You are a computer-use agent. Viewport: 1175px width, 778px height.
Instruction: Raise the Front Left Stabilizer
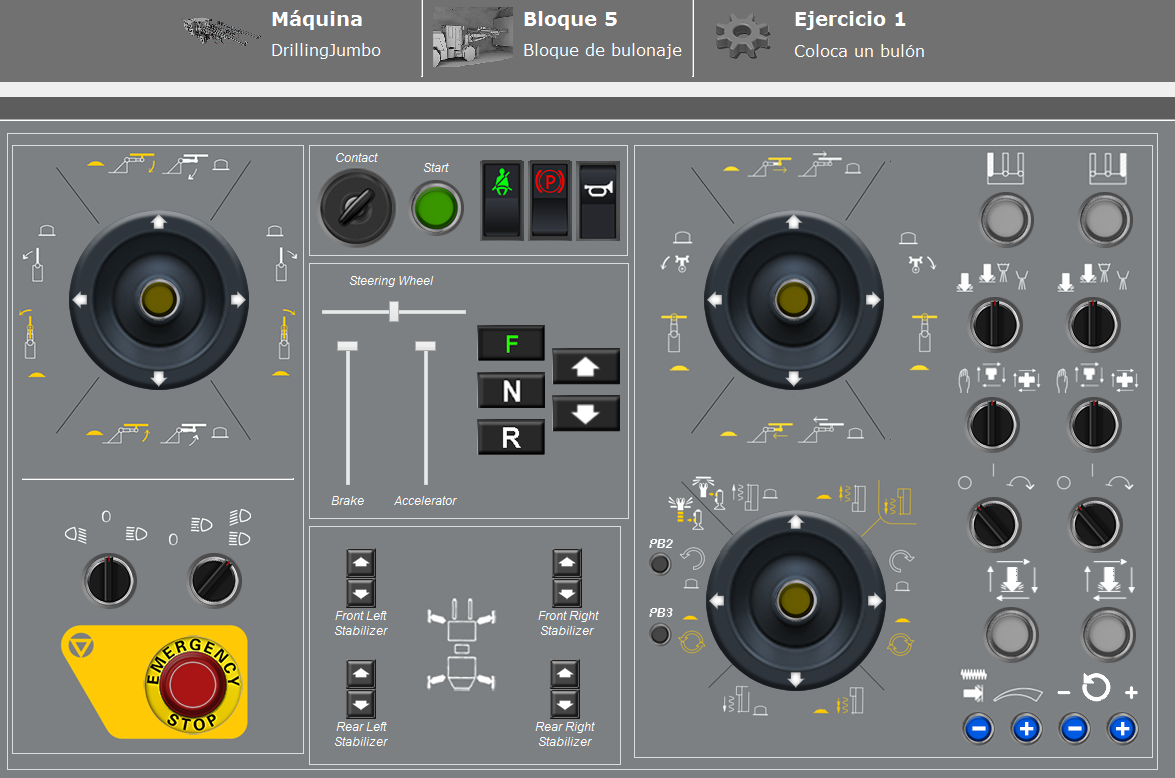(361, 563)
